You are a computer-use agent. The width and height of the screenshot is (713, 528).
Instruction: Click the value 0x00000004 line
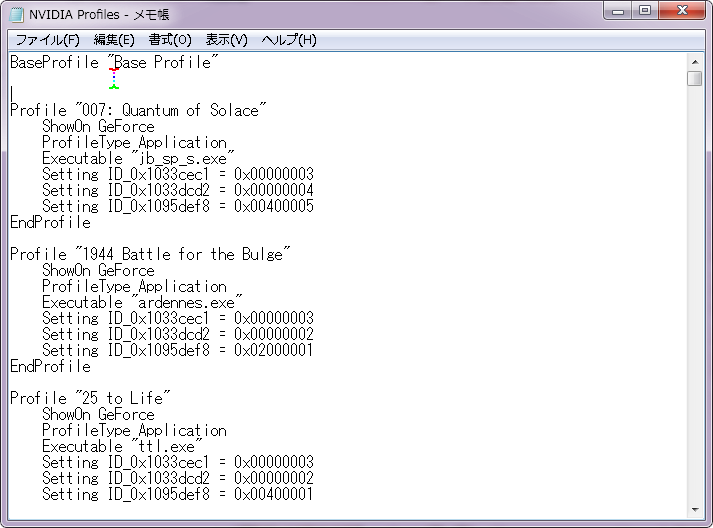pyautogui.click(x=178, y=190)
